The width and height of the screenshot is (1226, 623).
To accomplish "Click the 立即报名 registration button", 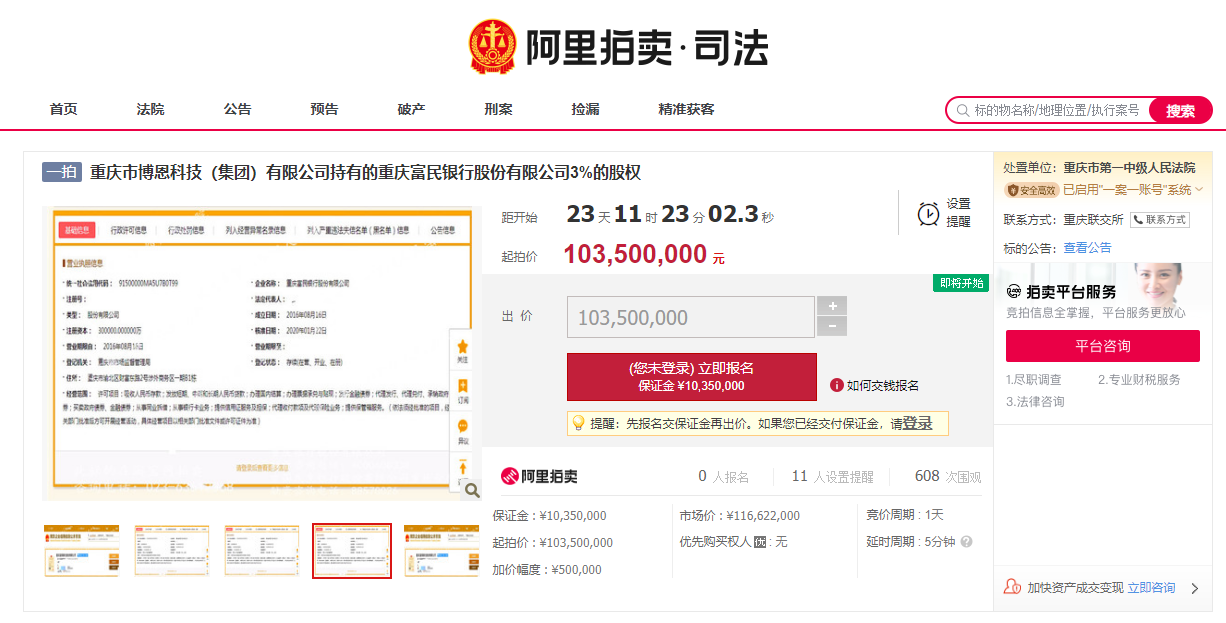I will click(692, 376).
